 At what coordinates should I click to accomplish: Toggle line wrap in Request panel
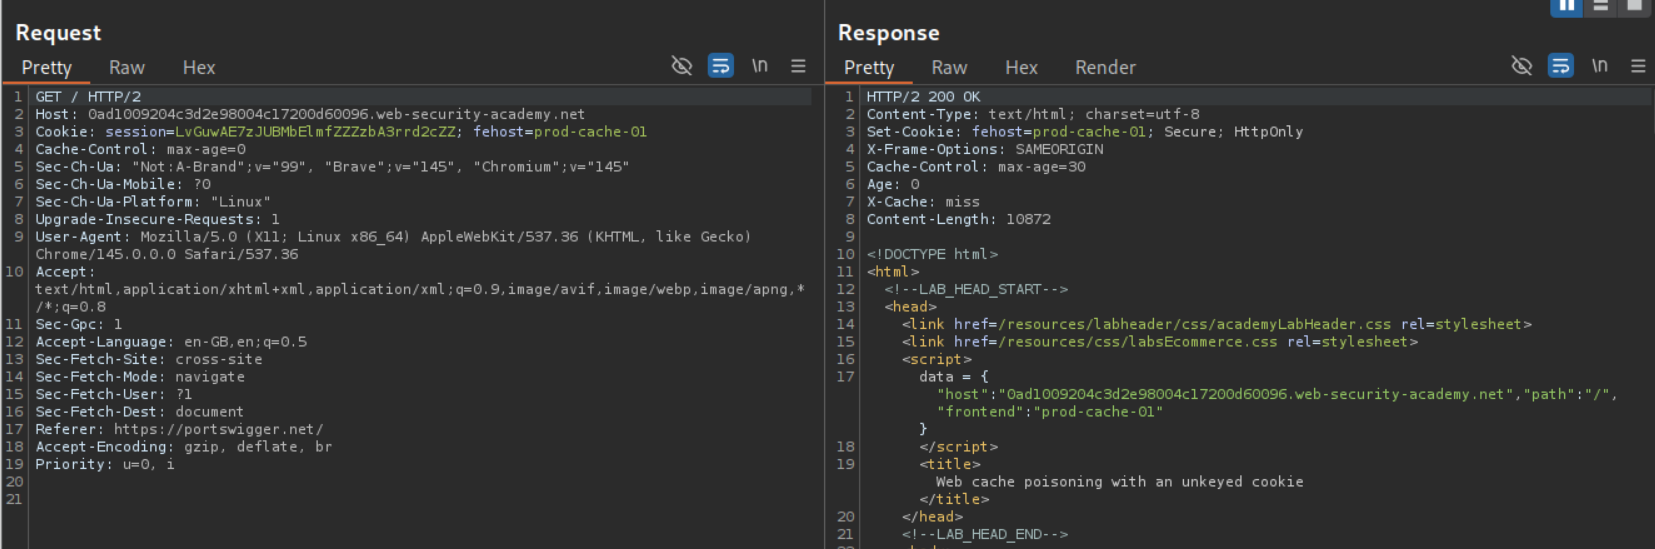pos(720,66)
